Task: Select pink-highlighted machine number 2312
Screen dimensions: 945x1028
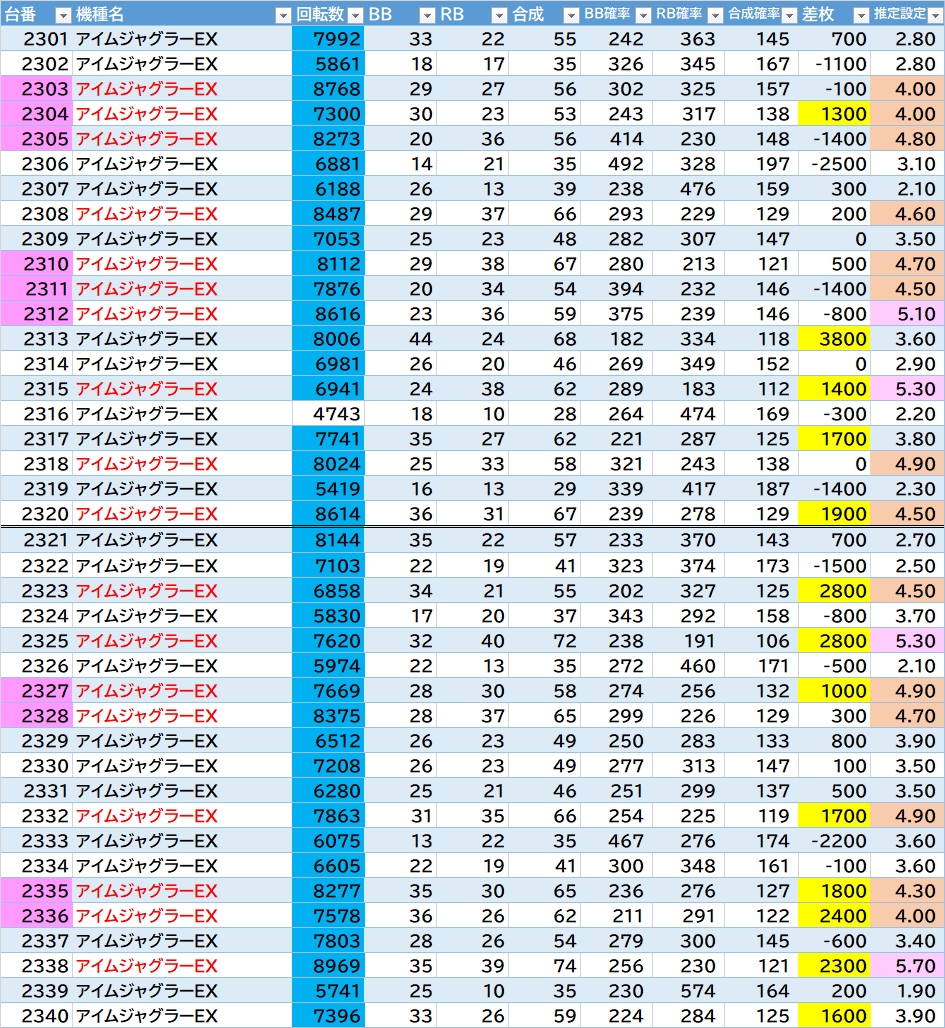Action: pyautogui.click(x=36, y=314)
